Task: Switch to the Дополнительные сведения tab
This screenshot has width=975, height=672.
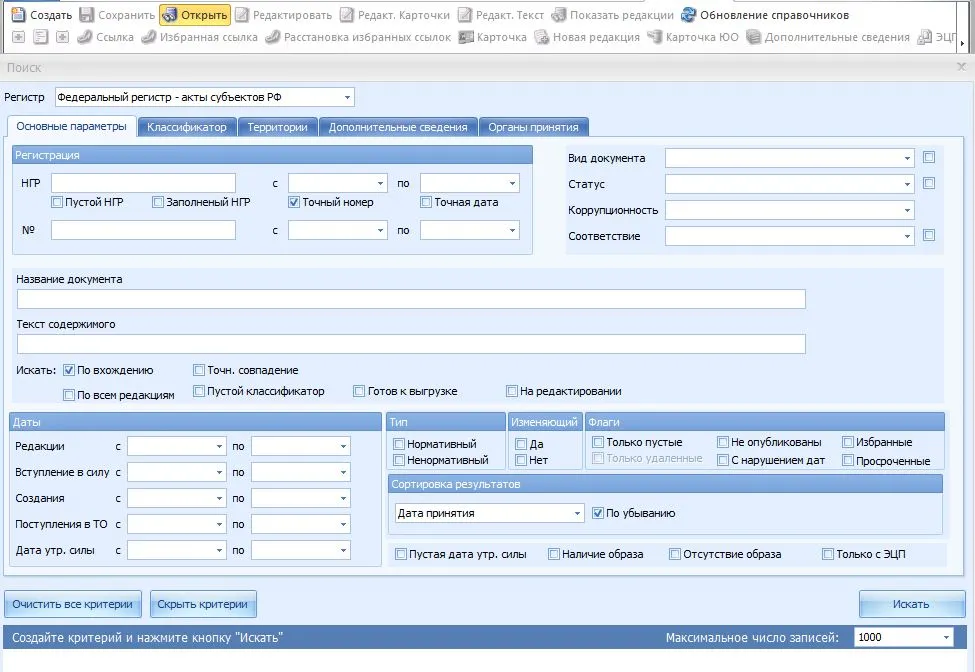Action: pyautogui.click(x=398, y=127)
